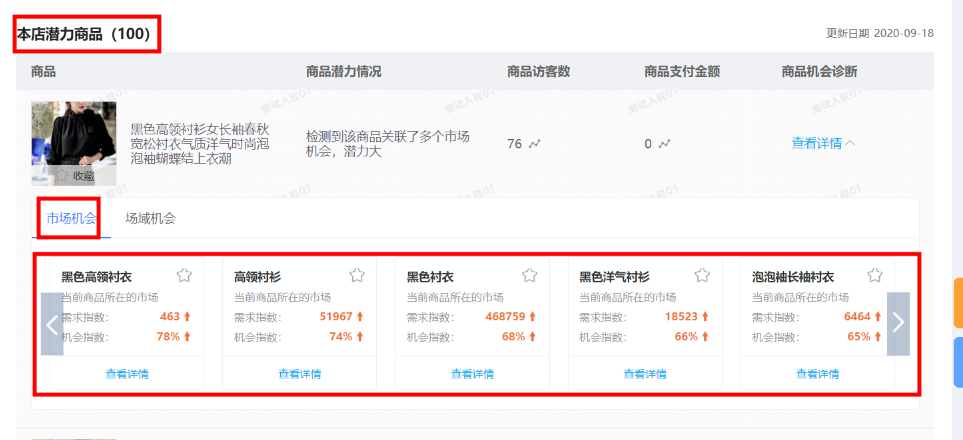Go to next market cards with right arrow
The width and height of the screenshot is (963, 440).
898,323
